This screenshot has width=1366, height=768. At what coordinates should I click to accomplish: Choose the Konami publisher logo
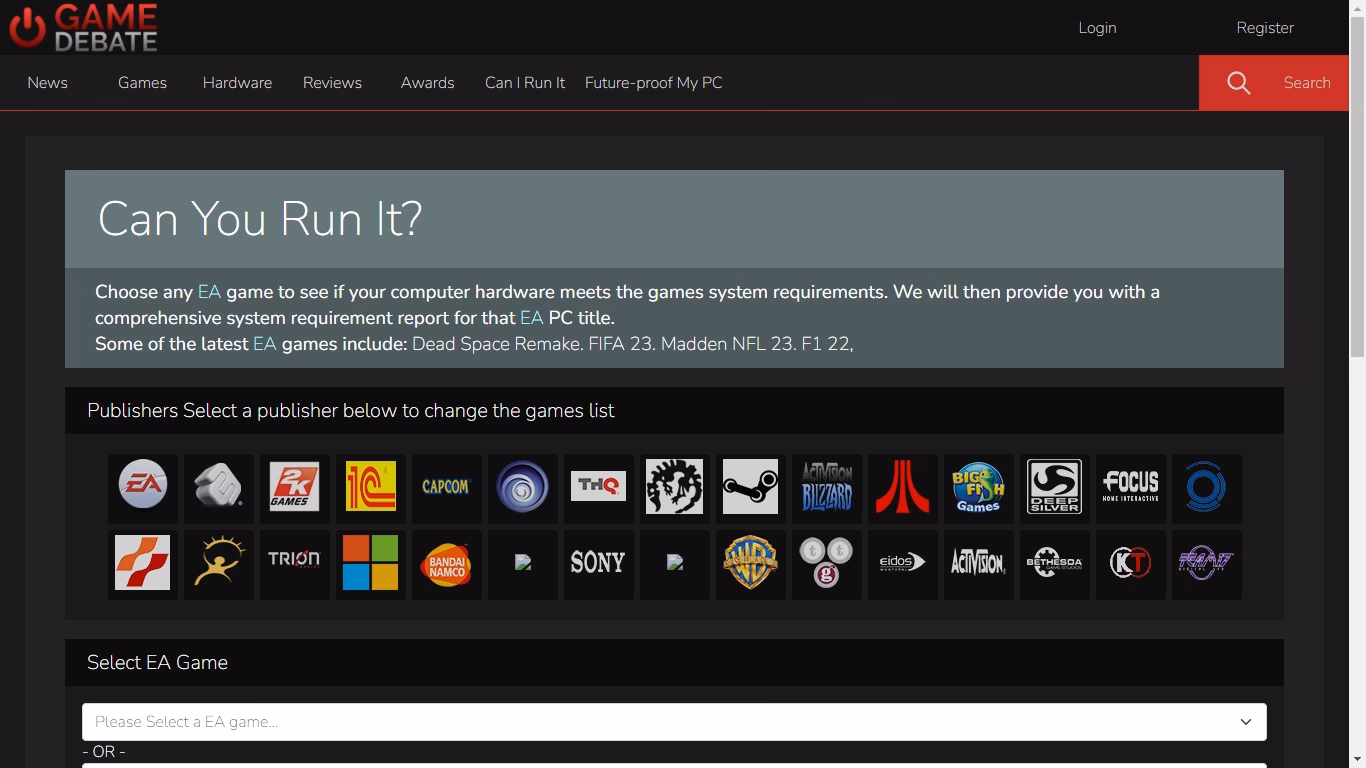(143, 563)
